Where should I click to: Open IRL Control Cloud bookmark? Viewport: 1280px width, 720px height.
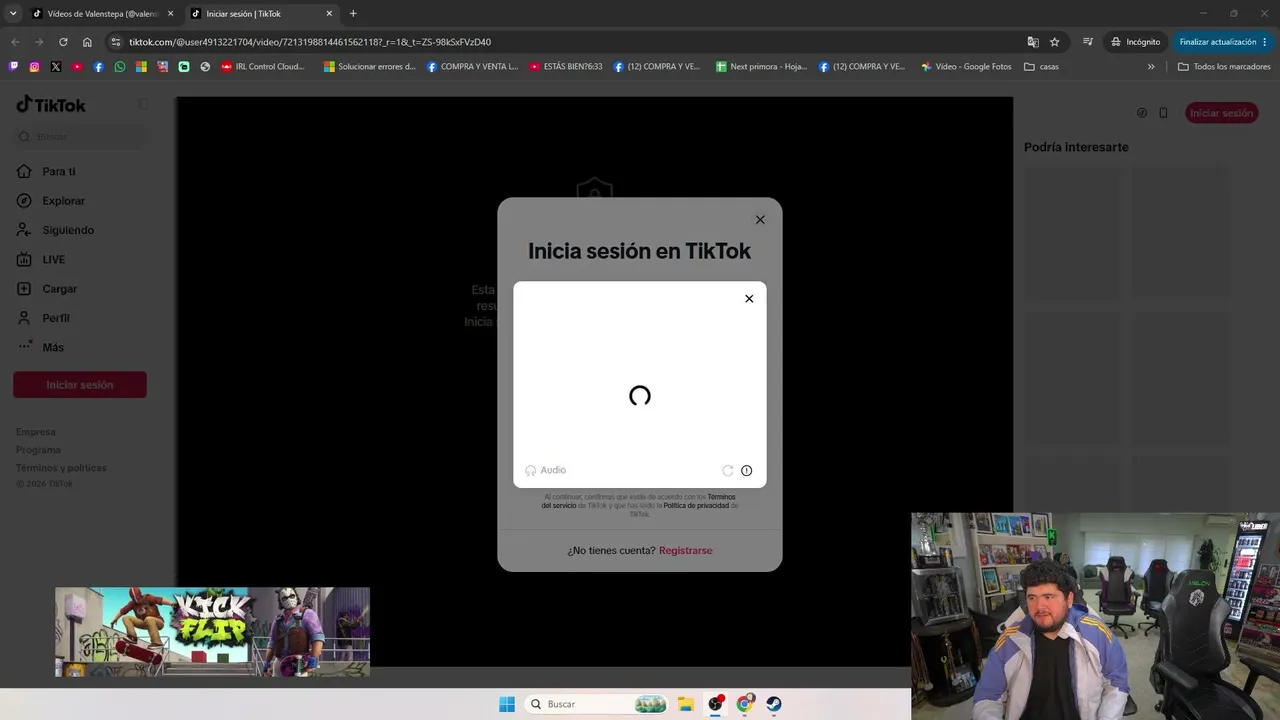coord(262,67)
